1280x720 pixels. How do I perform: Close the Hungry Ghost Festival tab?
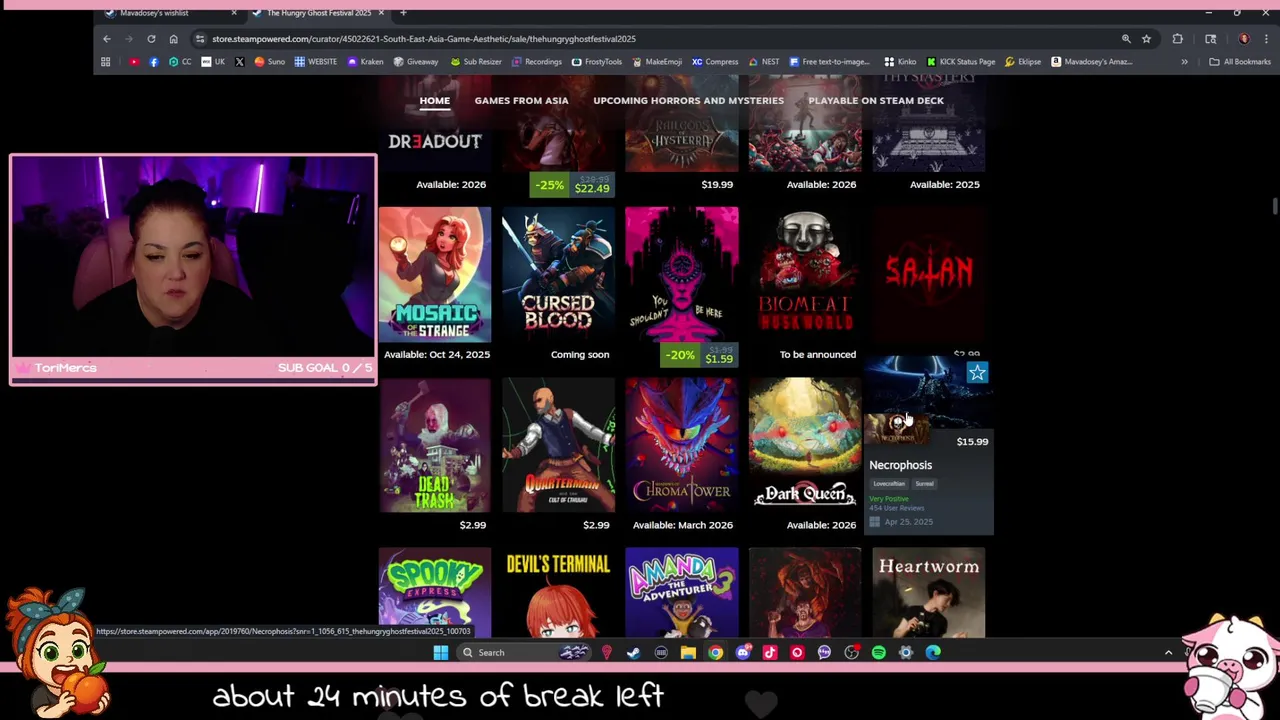coord(381,13)
